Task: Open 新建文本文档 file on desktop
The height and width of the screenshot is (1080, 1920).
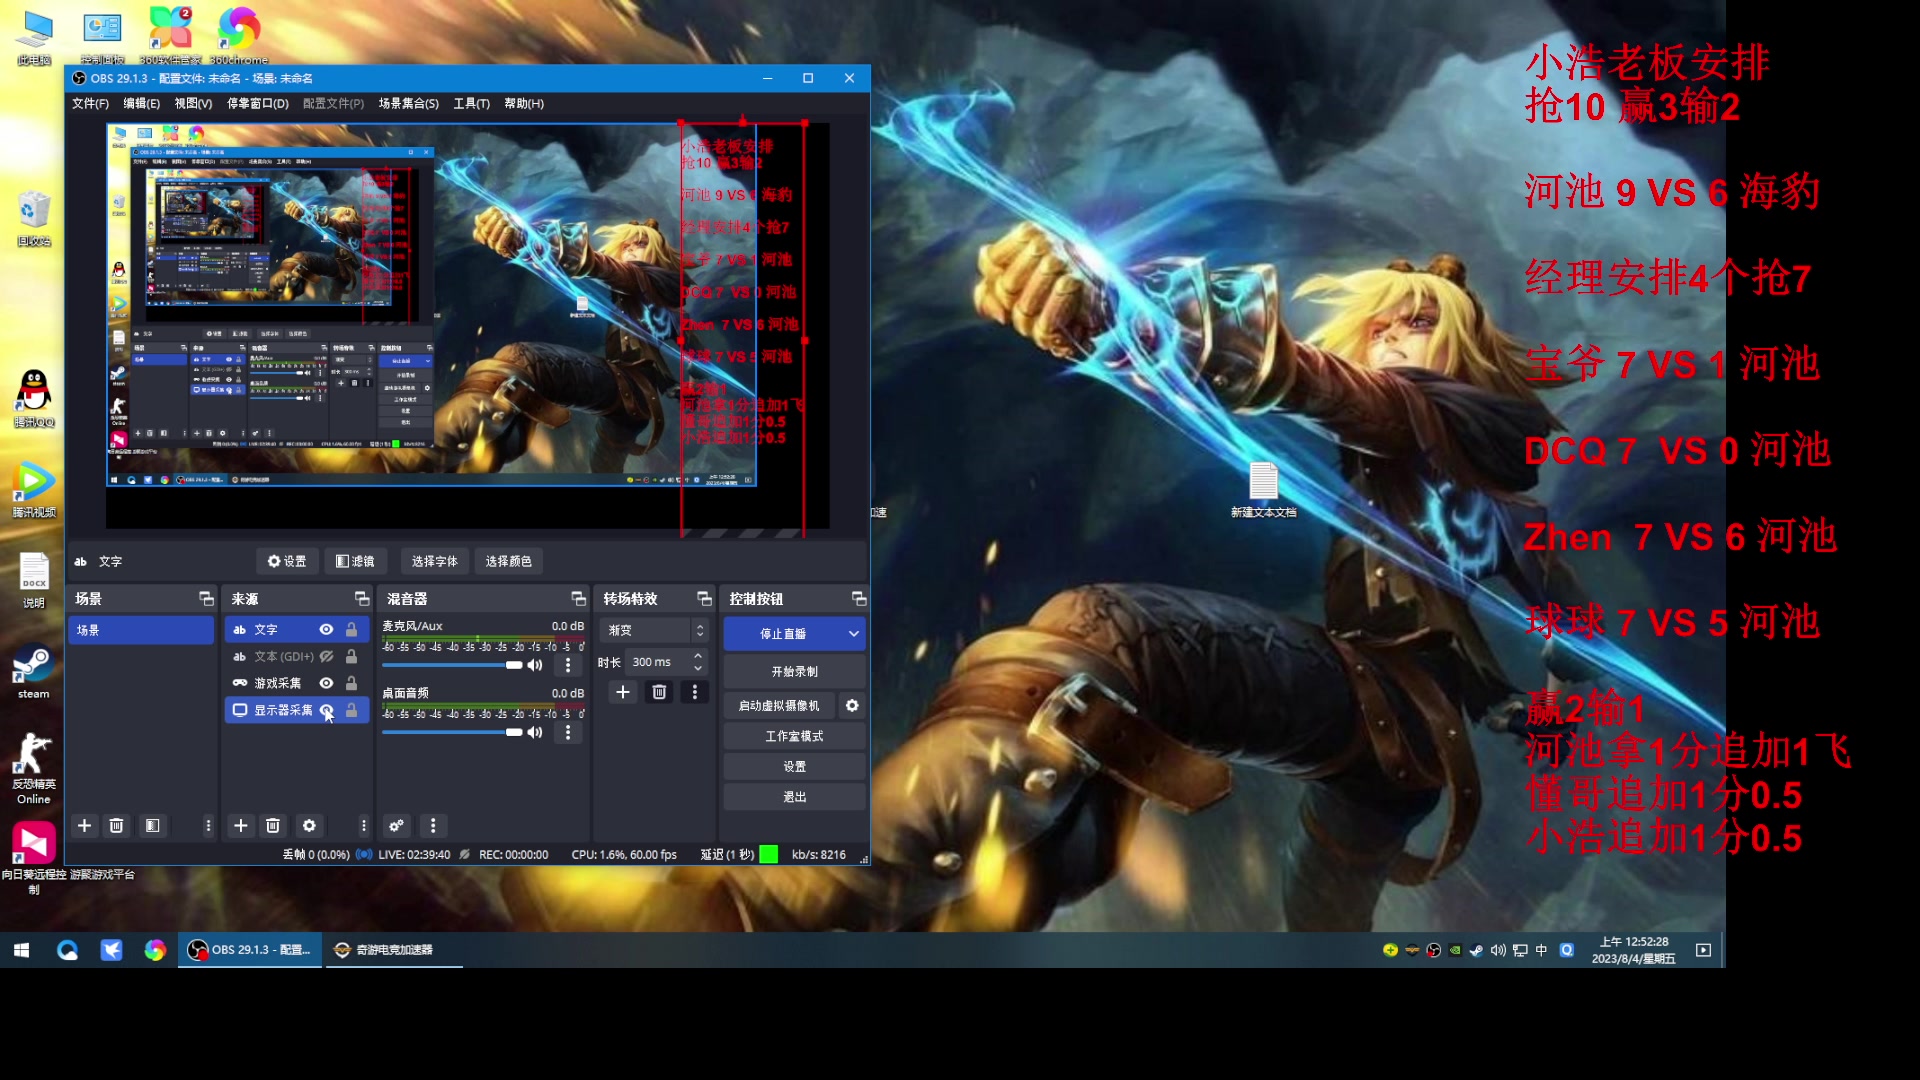Action: [1263, 489]
